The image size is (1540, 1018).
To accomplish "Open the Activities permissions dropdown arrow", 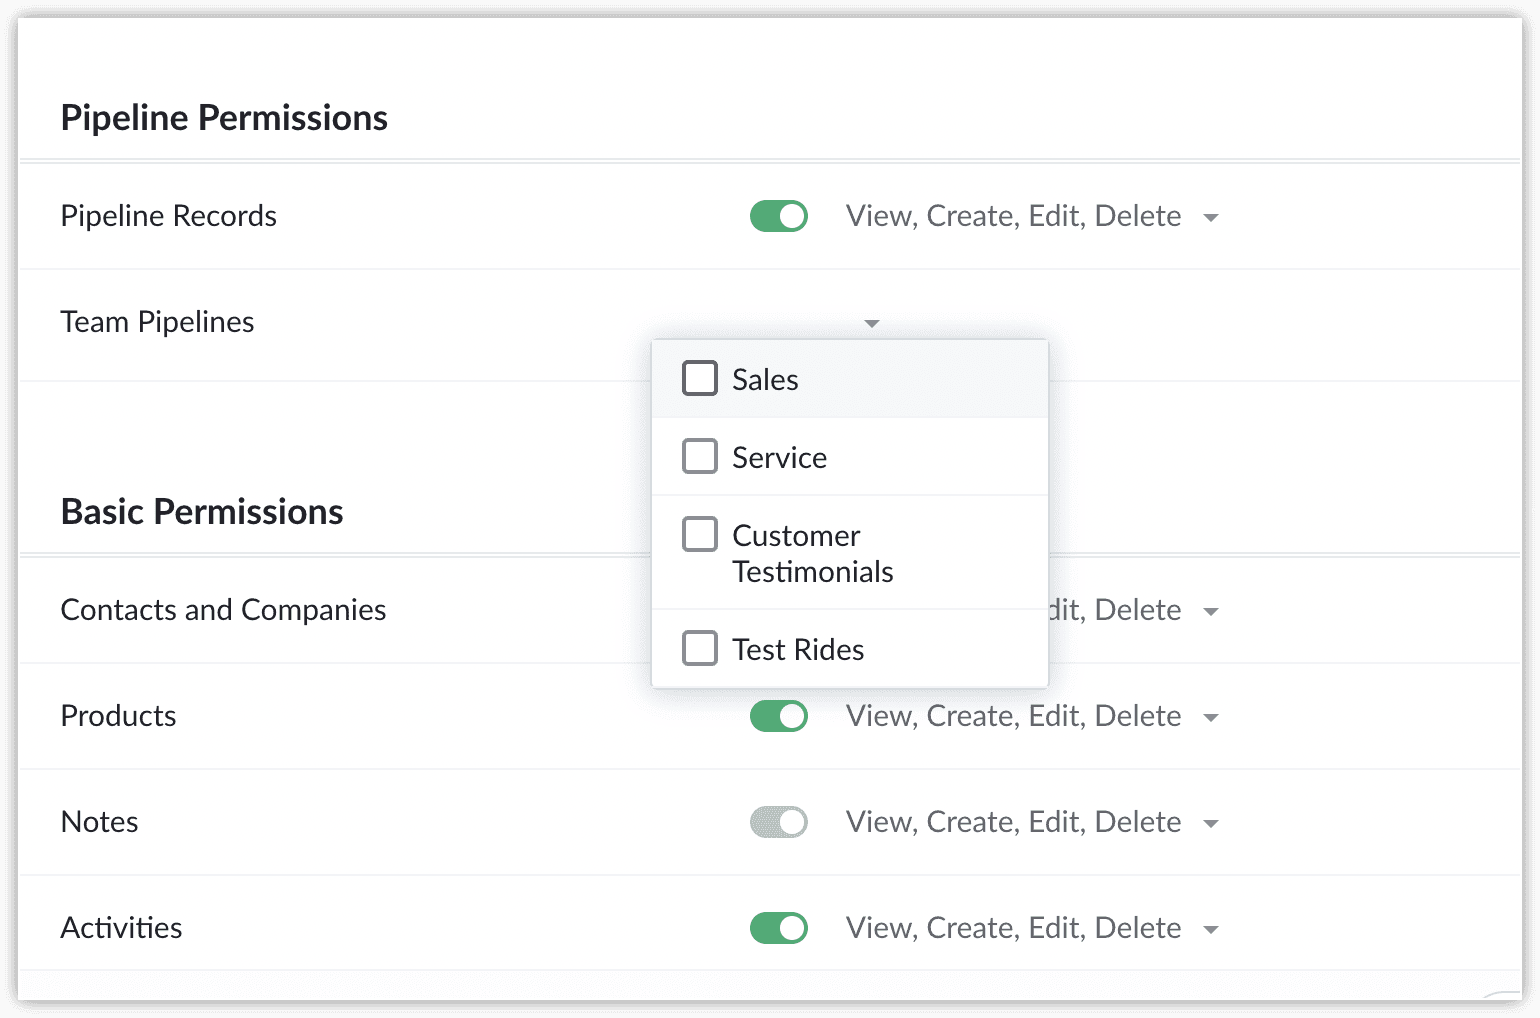I will (x=1211, y=930).
